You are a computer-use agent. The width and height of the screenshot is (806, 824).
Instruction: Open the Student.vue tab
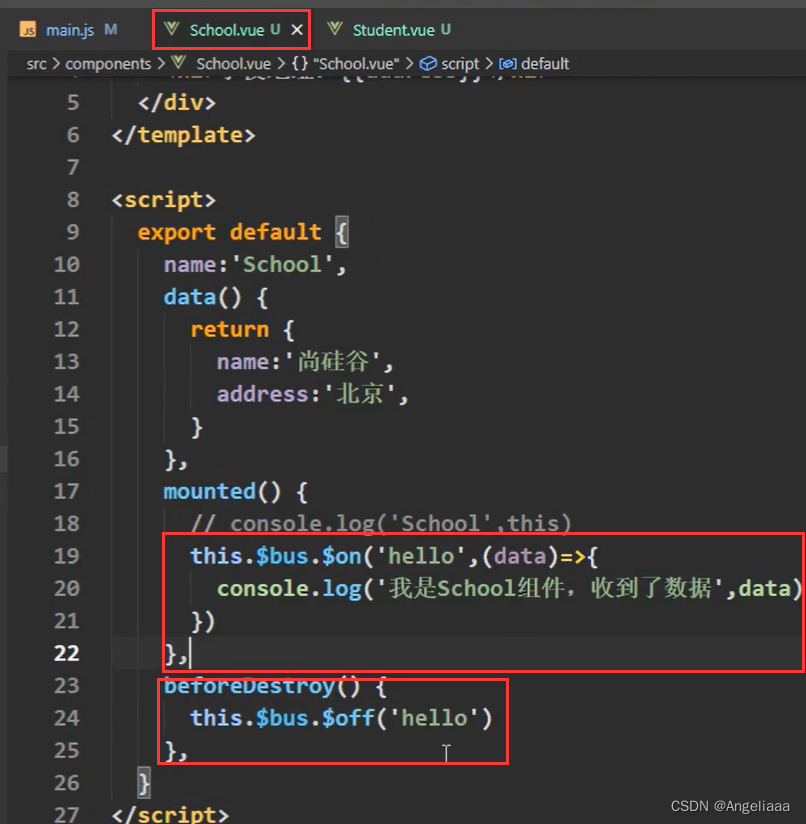[x=393, y=30]
